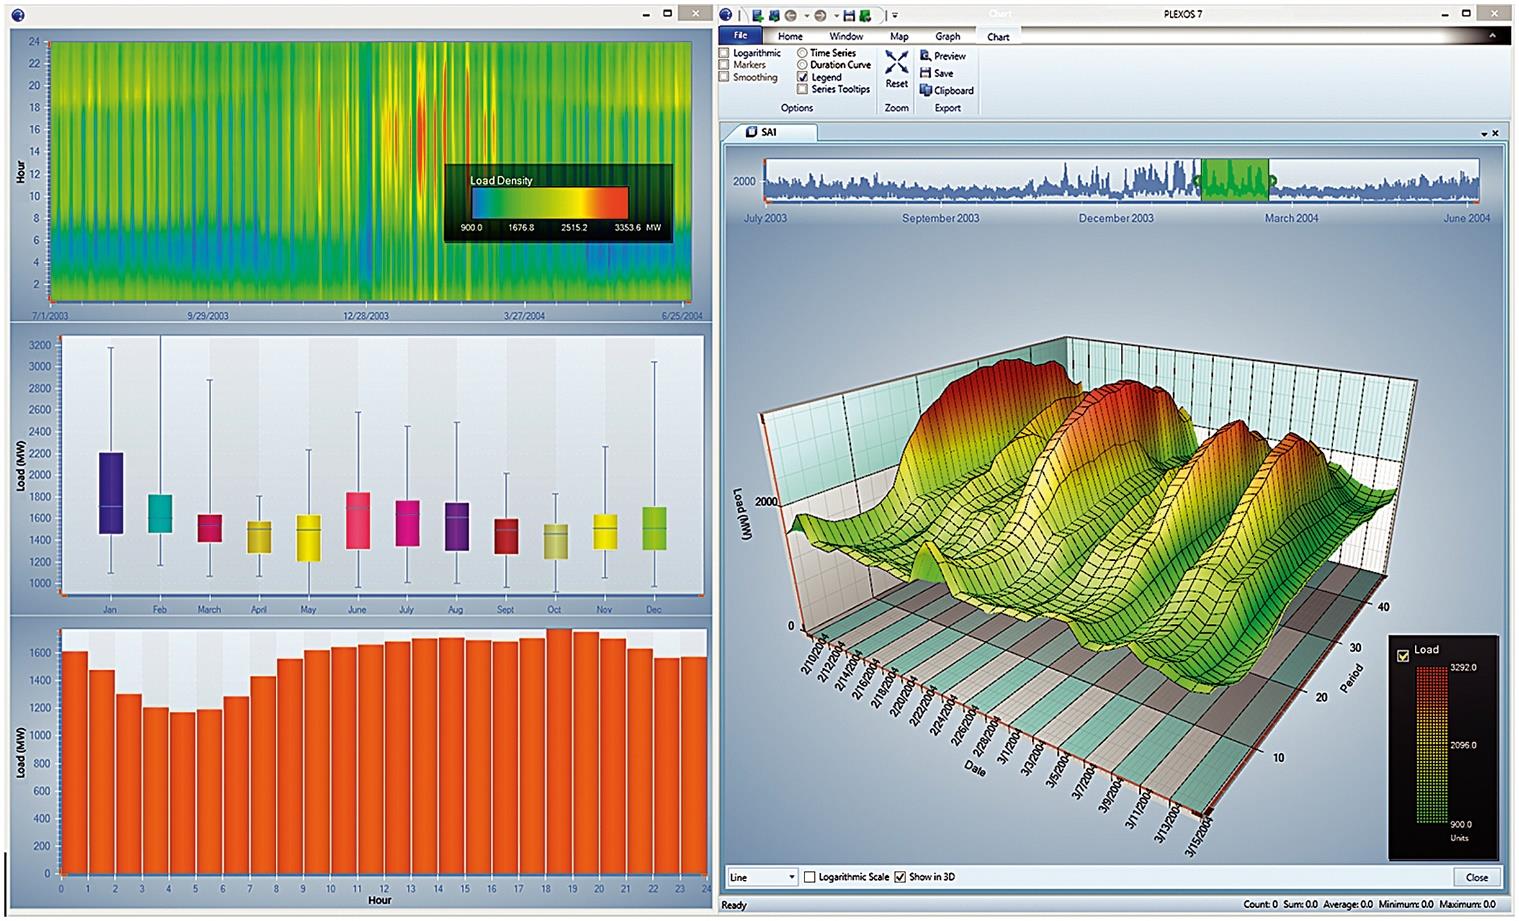Expand the quick access toolbar customize arrow
The image size is (1519, 921).
895,16
